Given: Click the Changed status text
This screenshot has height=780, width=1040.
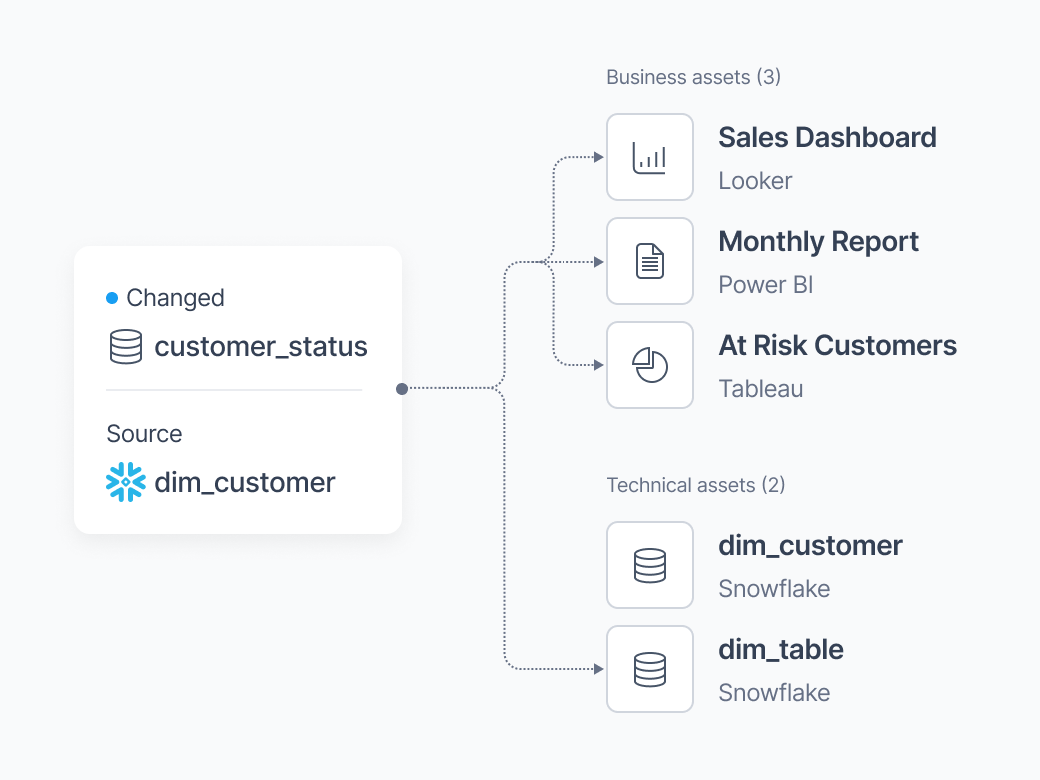Looking at the screenshot, I should pos(175,298).
